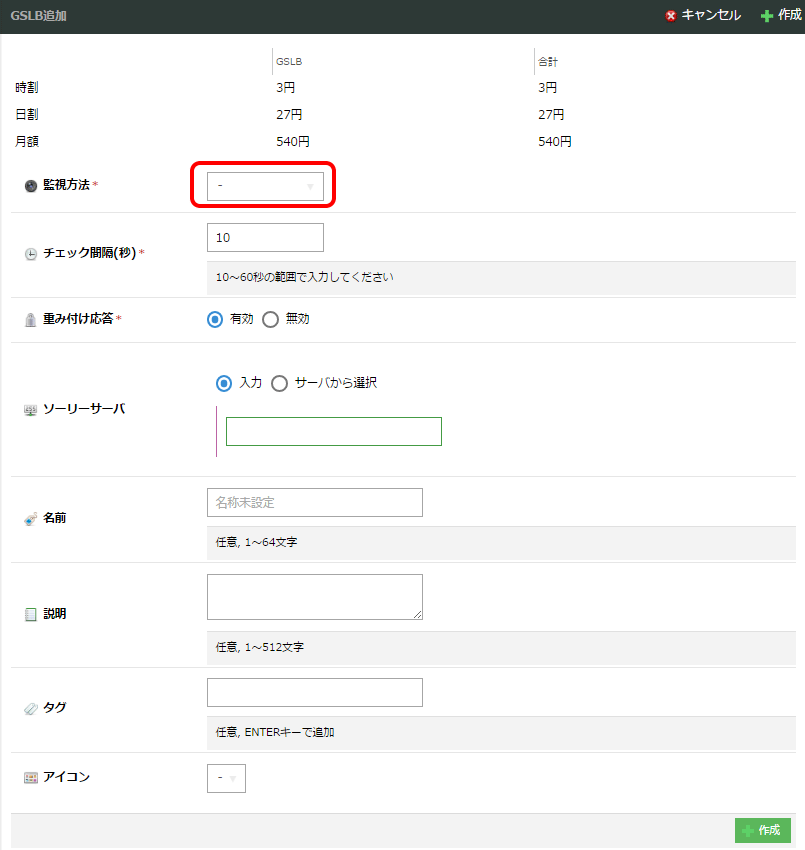This screenshot has height=850, width=805.
Task: Click the notepad icon beside 説明
Action: 30,614
